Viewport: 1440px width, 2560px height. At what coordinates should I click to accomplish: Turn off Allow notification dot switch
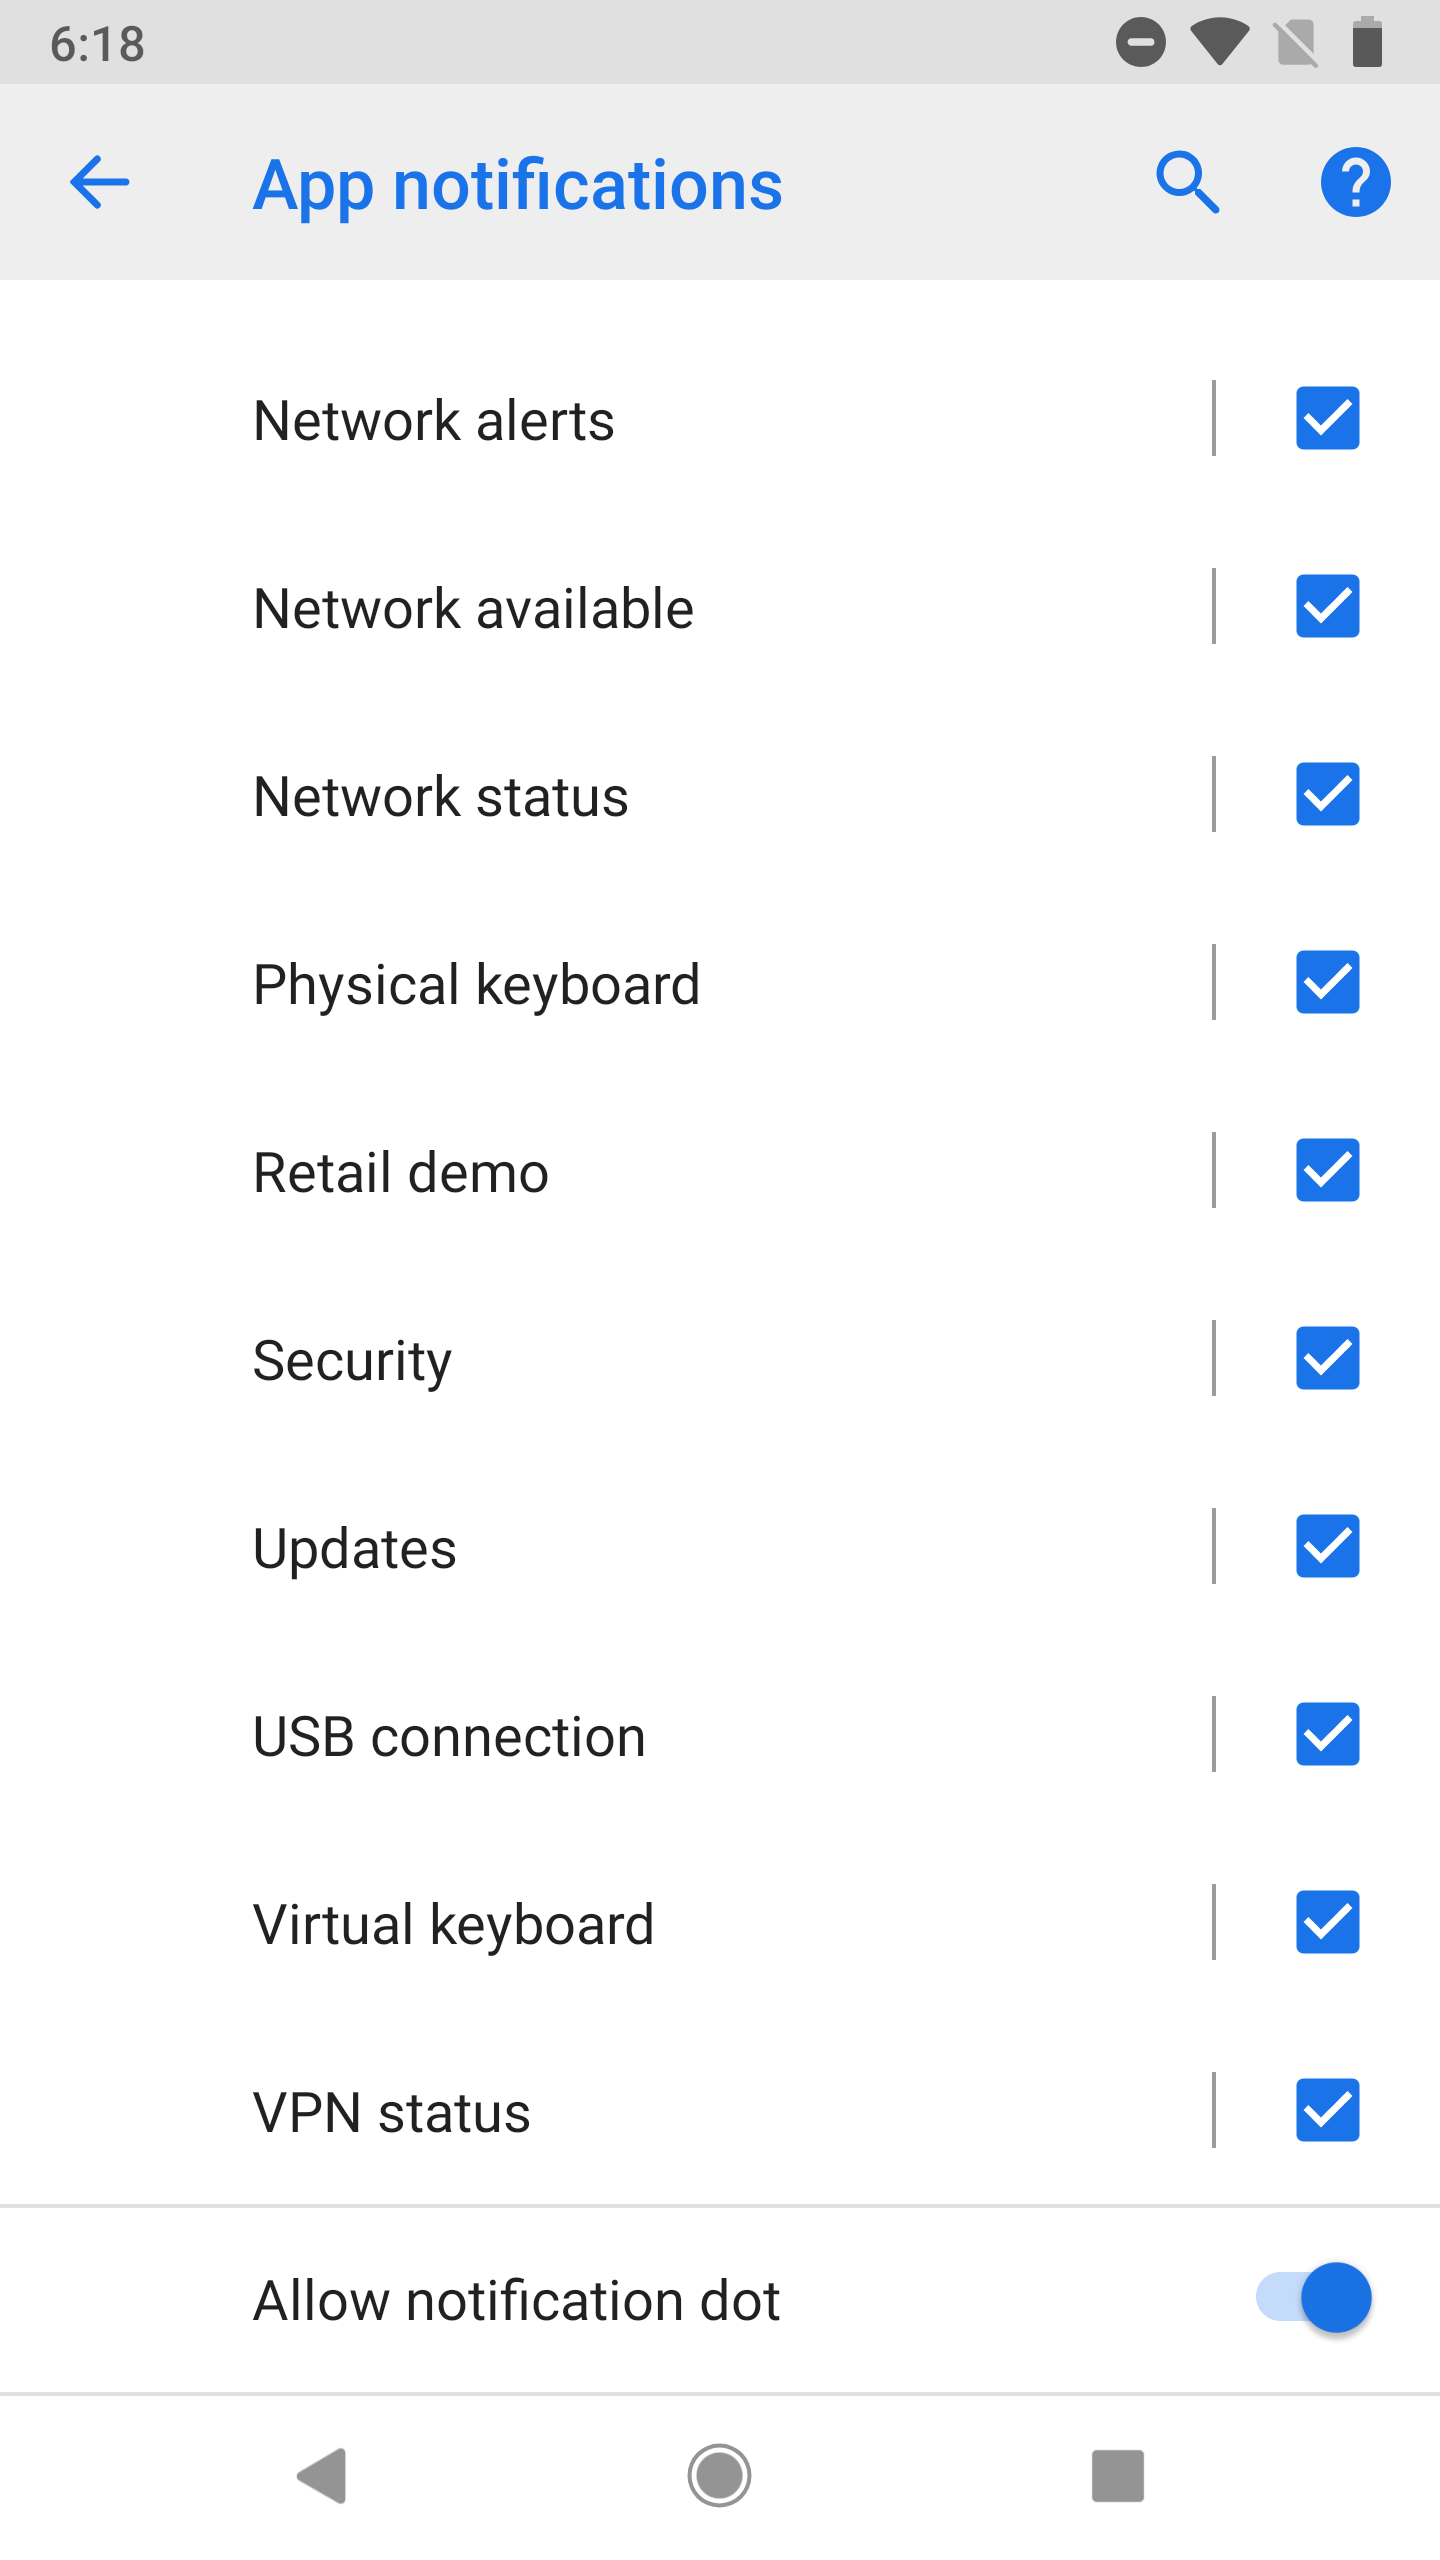pos(1314,2298)
